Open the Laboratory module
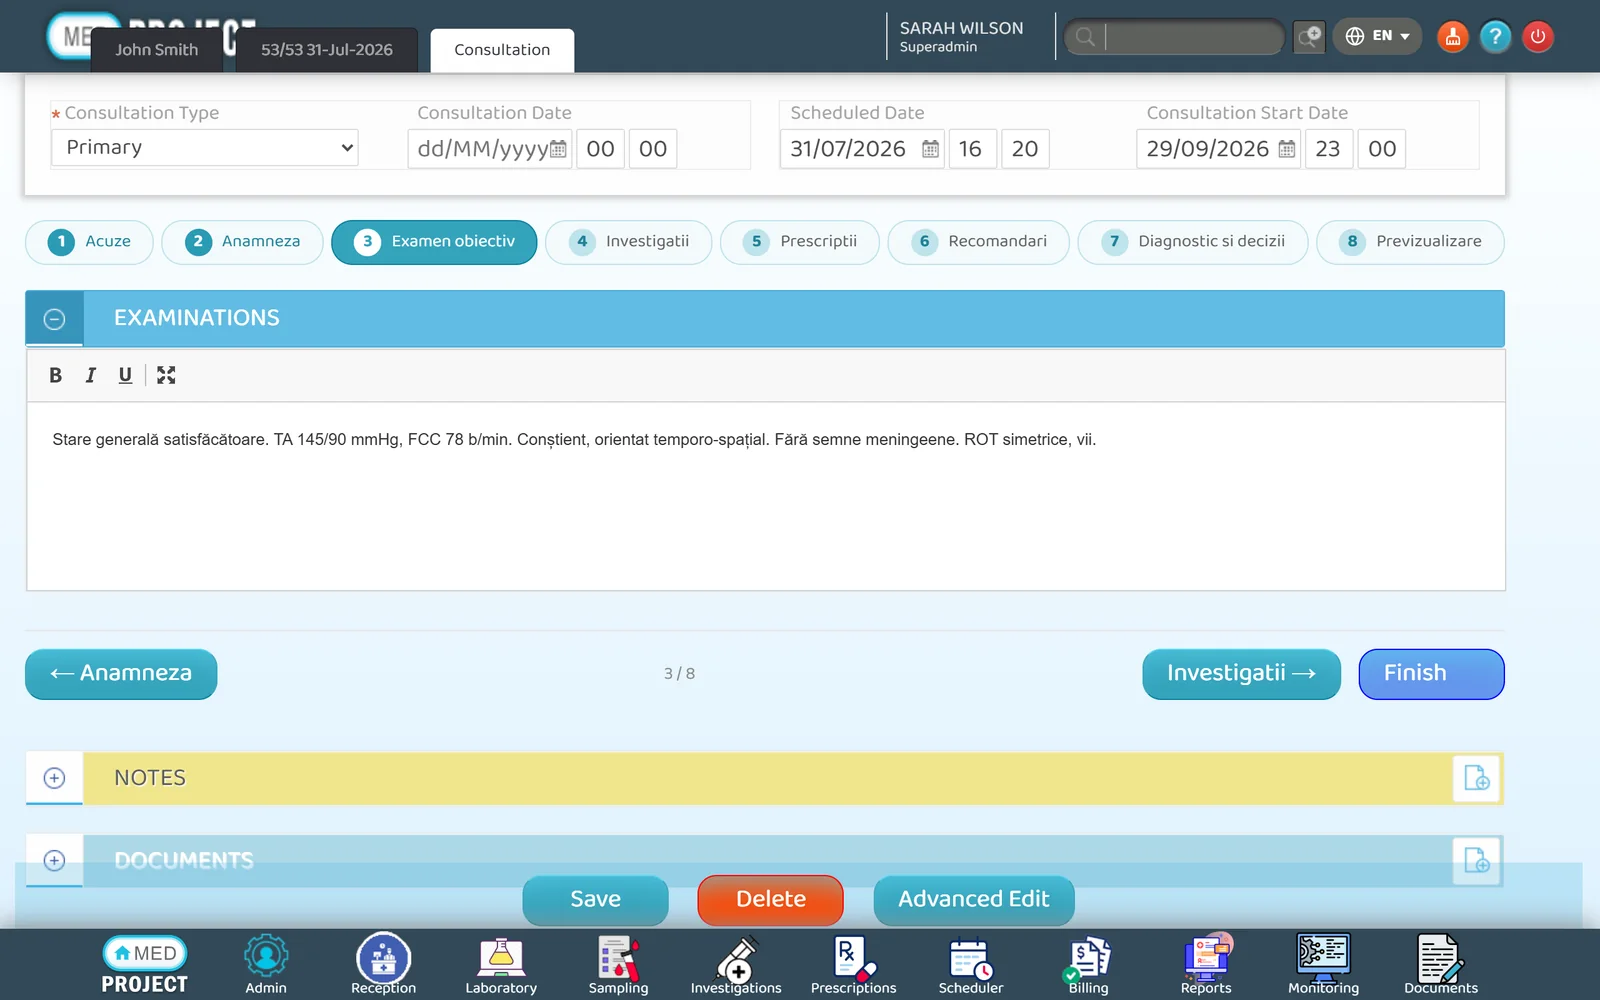The width and height of the screenshot is (1600, 1000). pyautogui.click(x=501, y=965)
